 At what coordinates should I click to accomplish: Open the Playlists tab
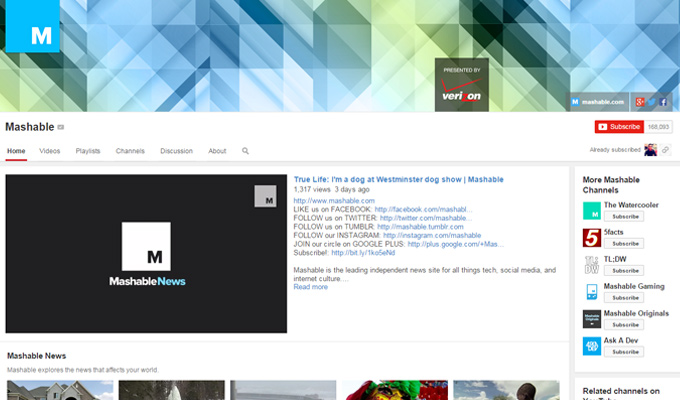[x=88, y=151]
